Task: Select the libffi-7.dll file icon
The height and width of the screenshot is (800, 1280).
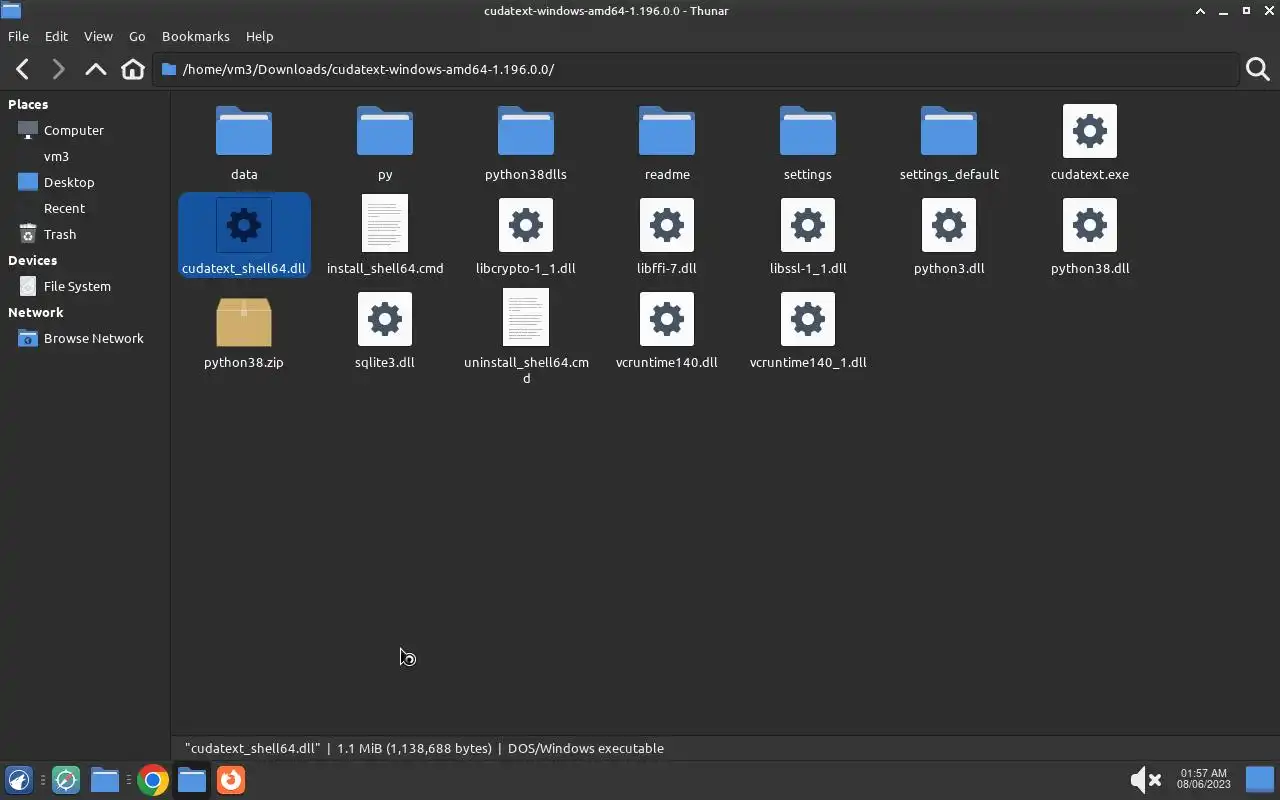Action: (667, 225)
